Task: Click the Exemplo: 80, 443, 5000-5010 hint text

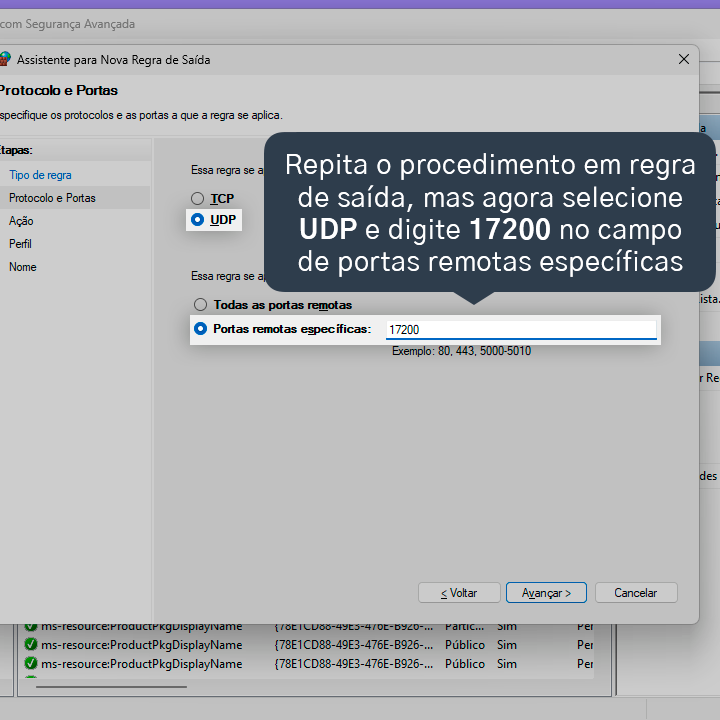Action: [x=461, y=351]
